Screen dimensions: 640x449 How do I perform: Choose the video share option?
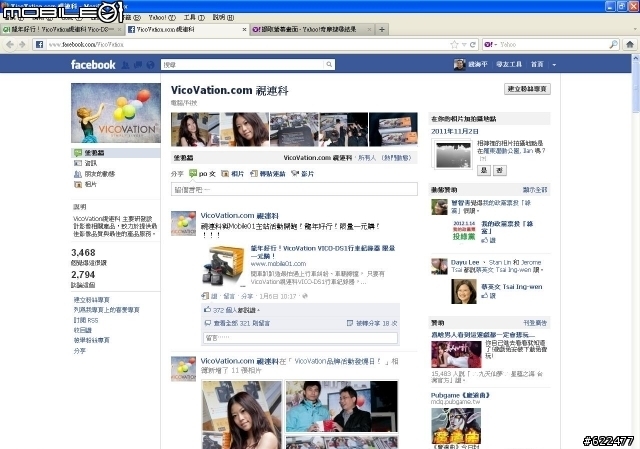(302, 173)
